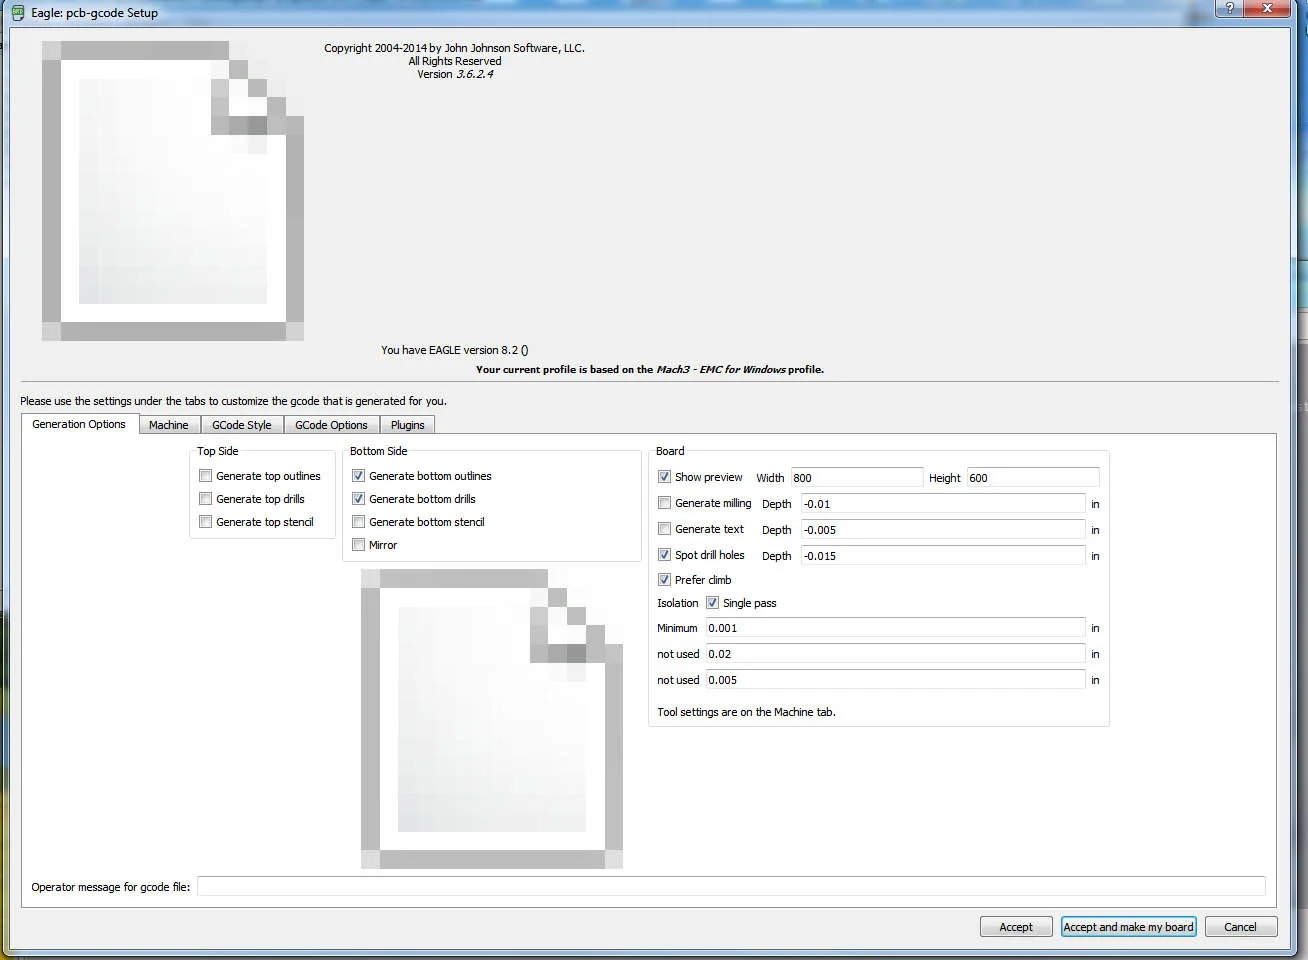This screenshot has height=960, width=1308.
Task: Click the not used field showing 0.005
Action: 895,680
